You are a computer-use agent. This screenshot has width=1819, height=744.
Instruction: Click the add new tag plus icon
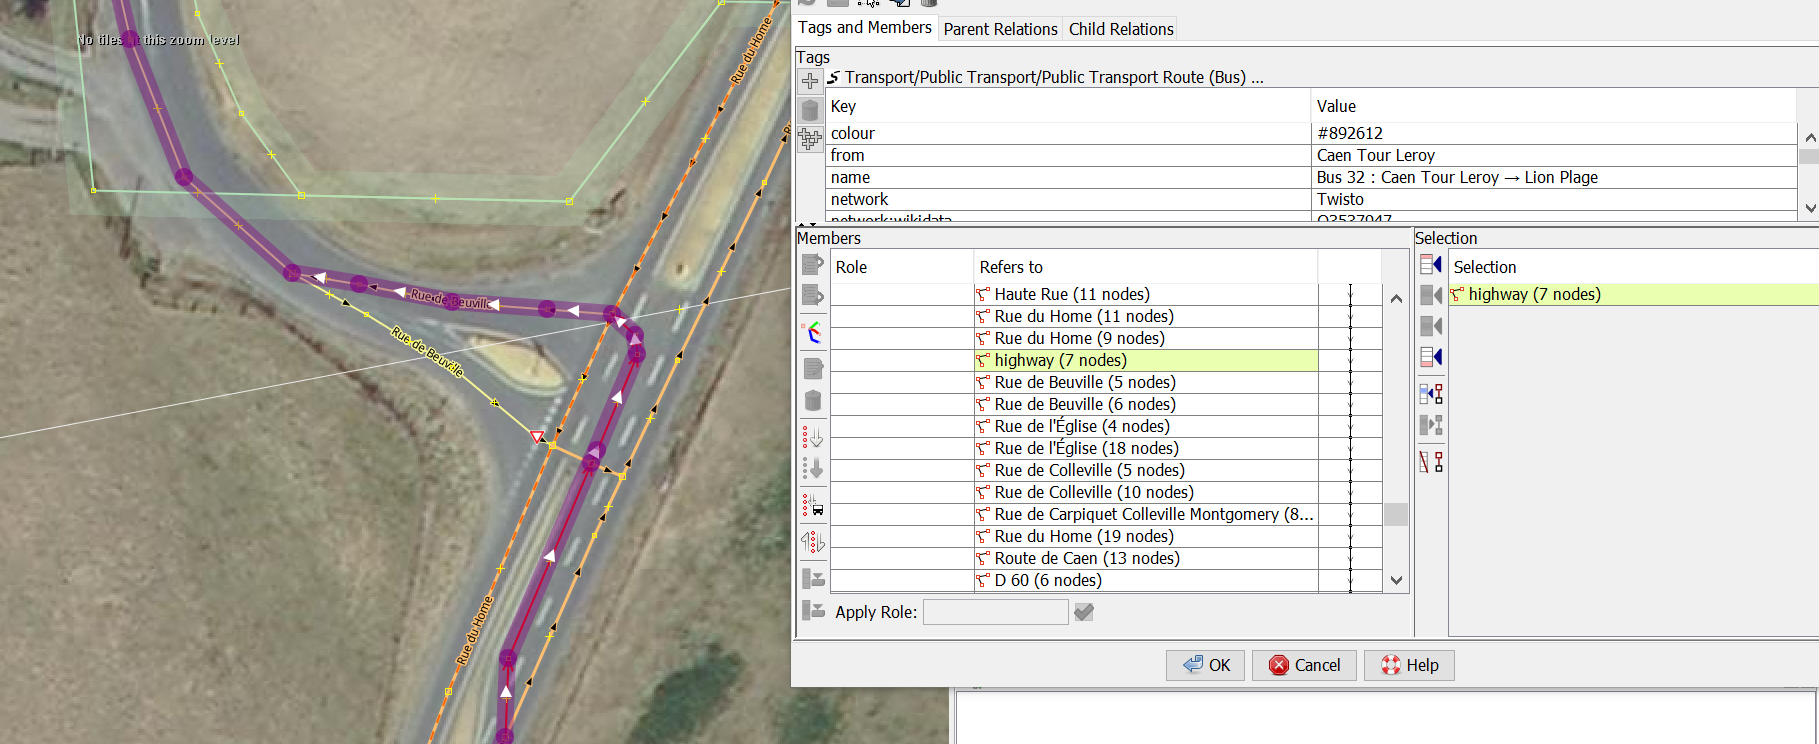[810, 80]
